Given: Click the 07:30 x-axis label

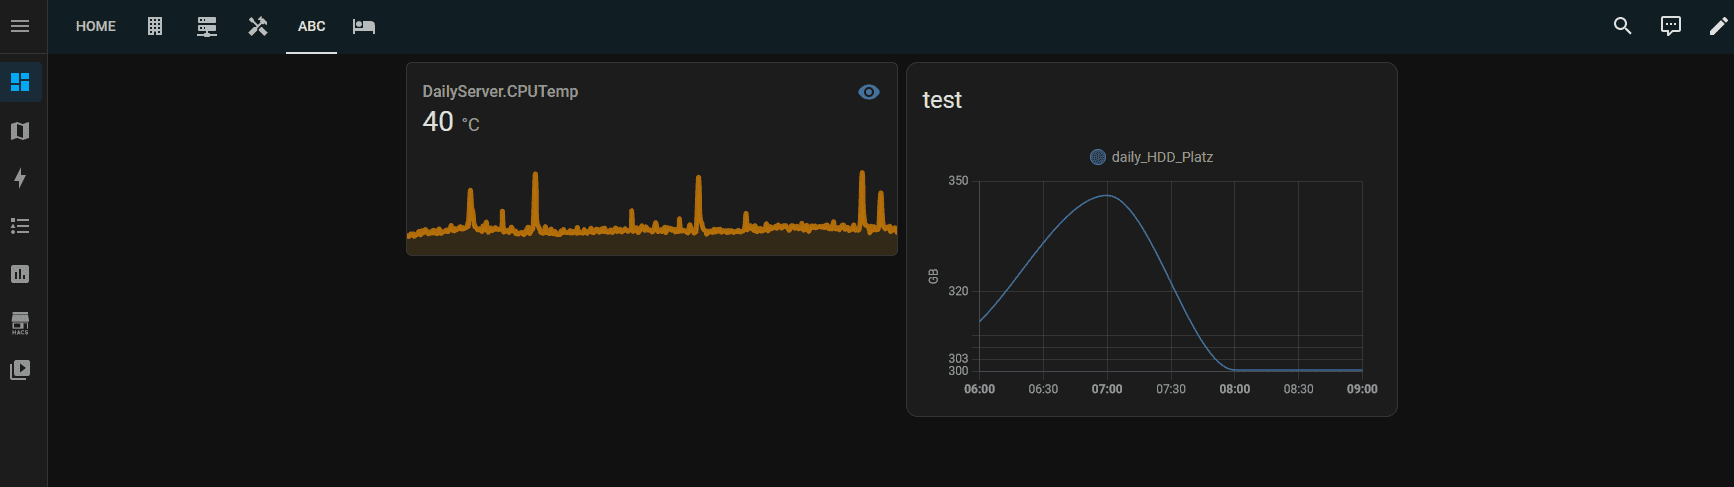Looking at the screenshot, I should pyautogui.click(x=1171, y=389).
